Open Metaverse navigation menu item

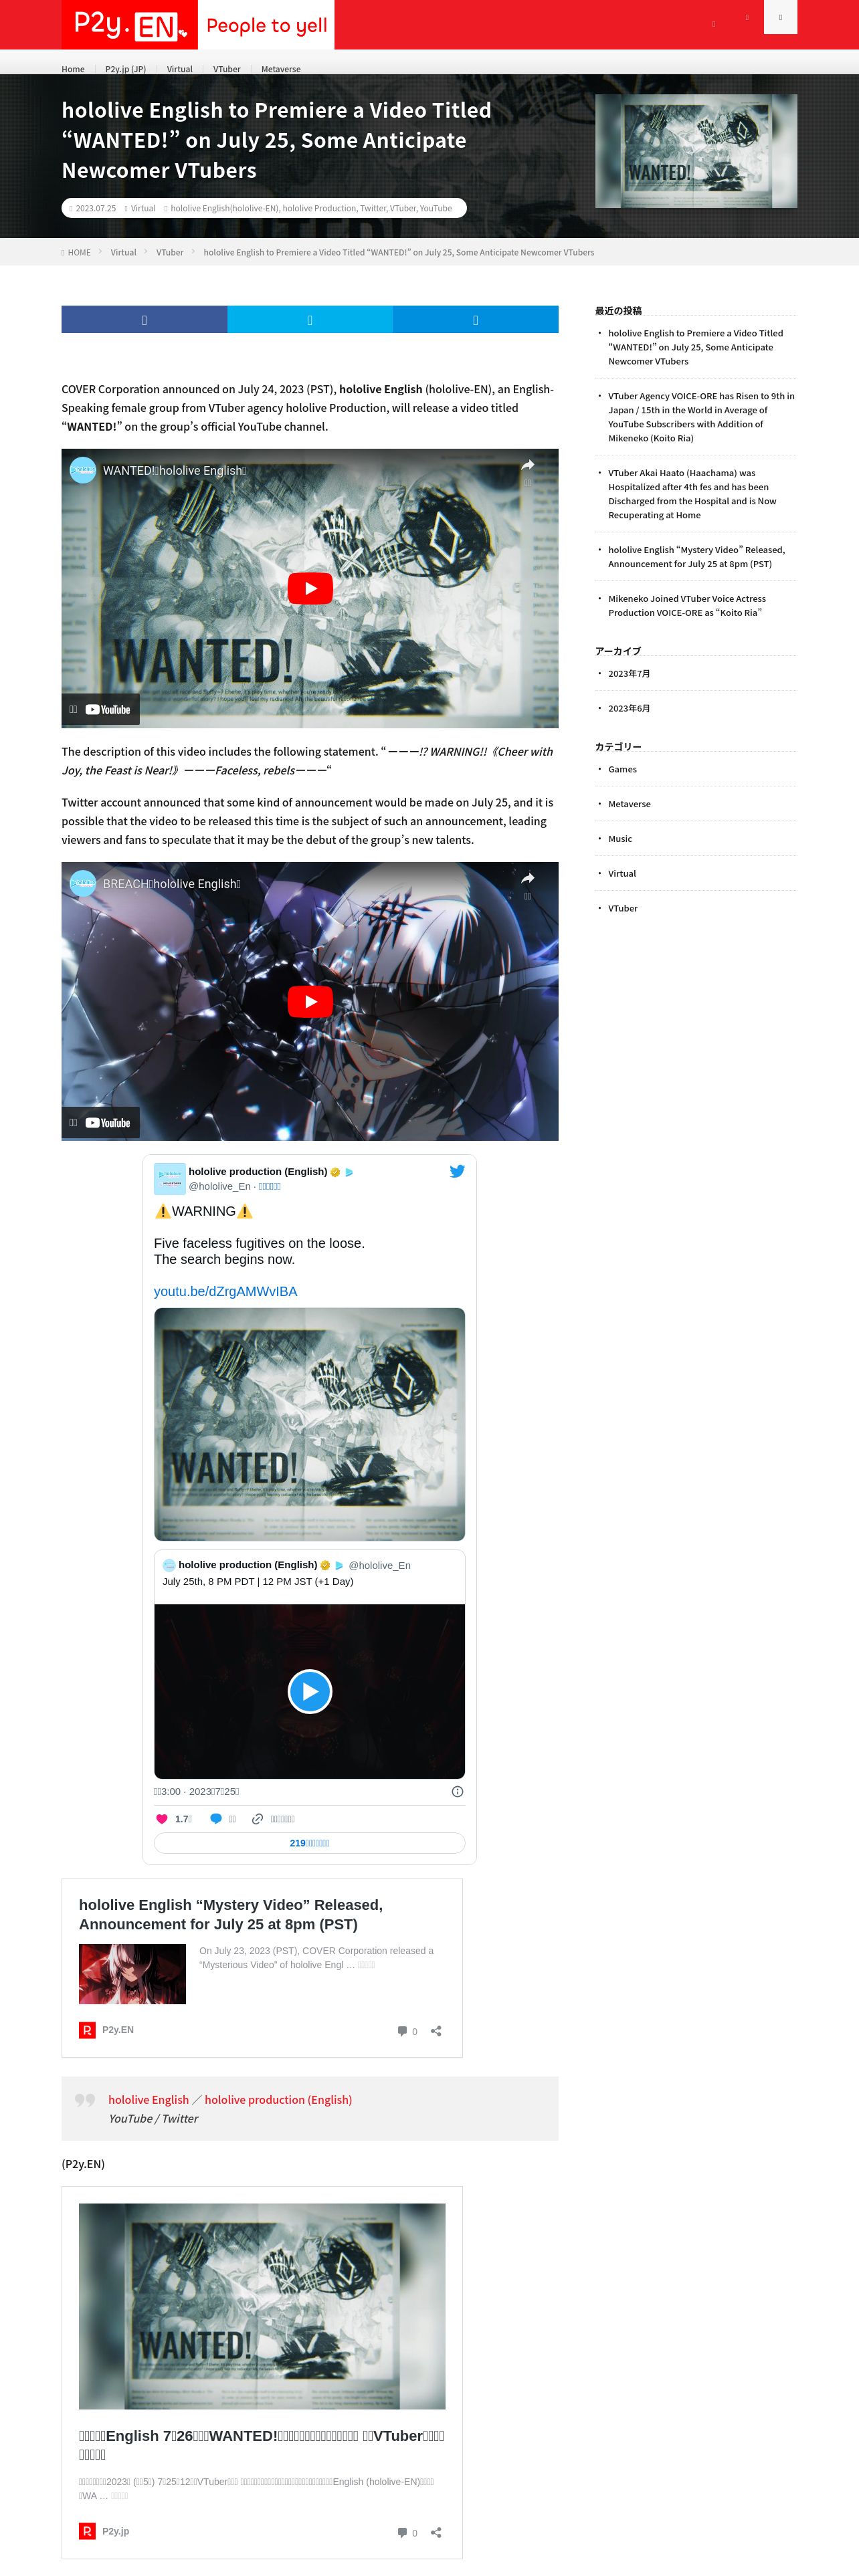[x=281, y=69]
